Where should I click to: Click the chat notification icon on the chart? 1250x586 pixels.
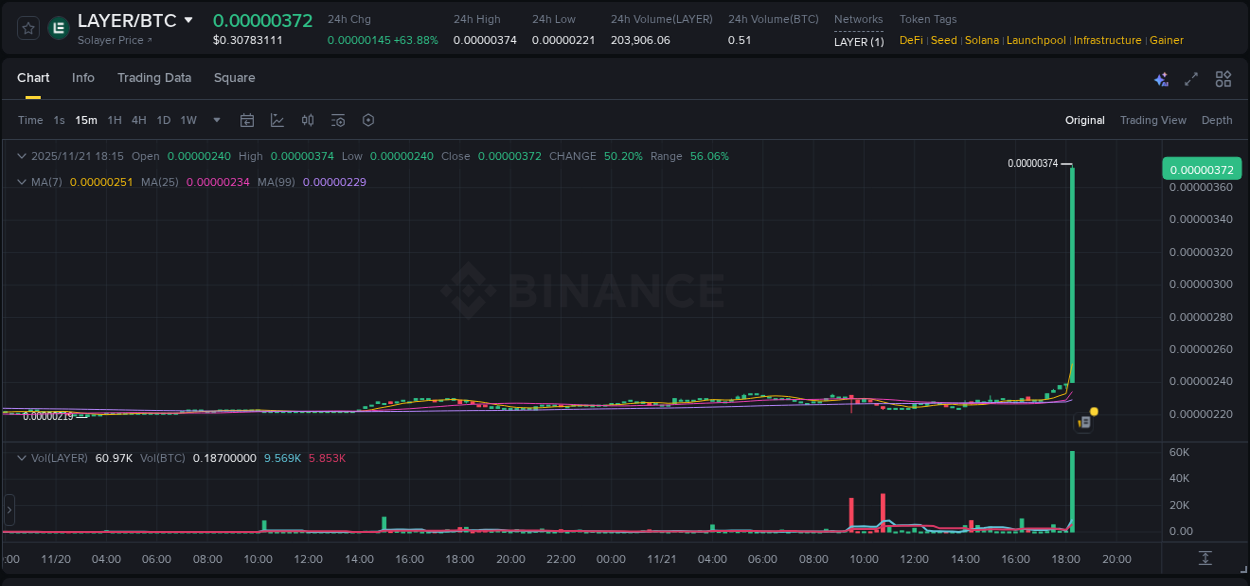point(1083,422)
